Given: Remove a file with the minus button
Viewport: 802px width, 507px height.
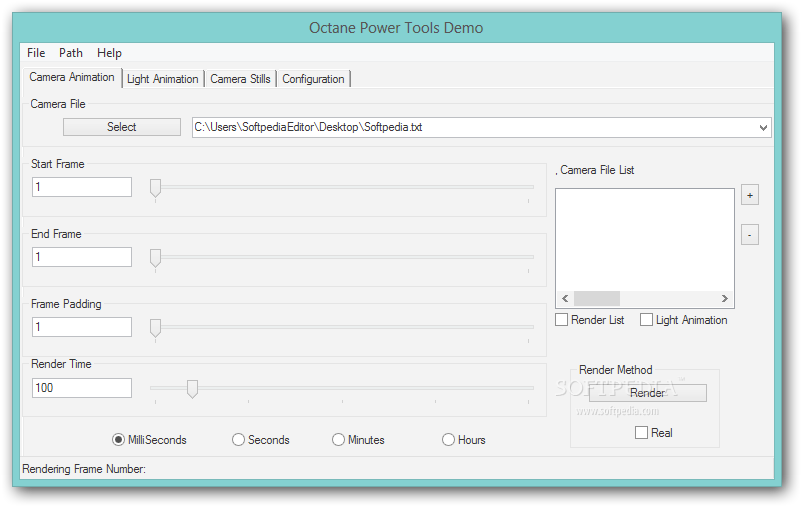Looking at the screenshot, I should tap(750, 235).
